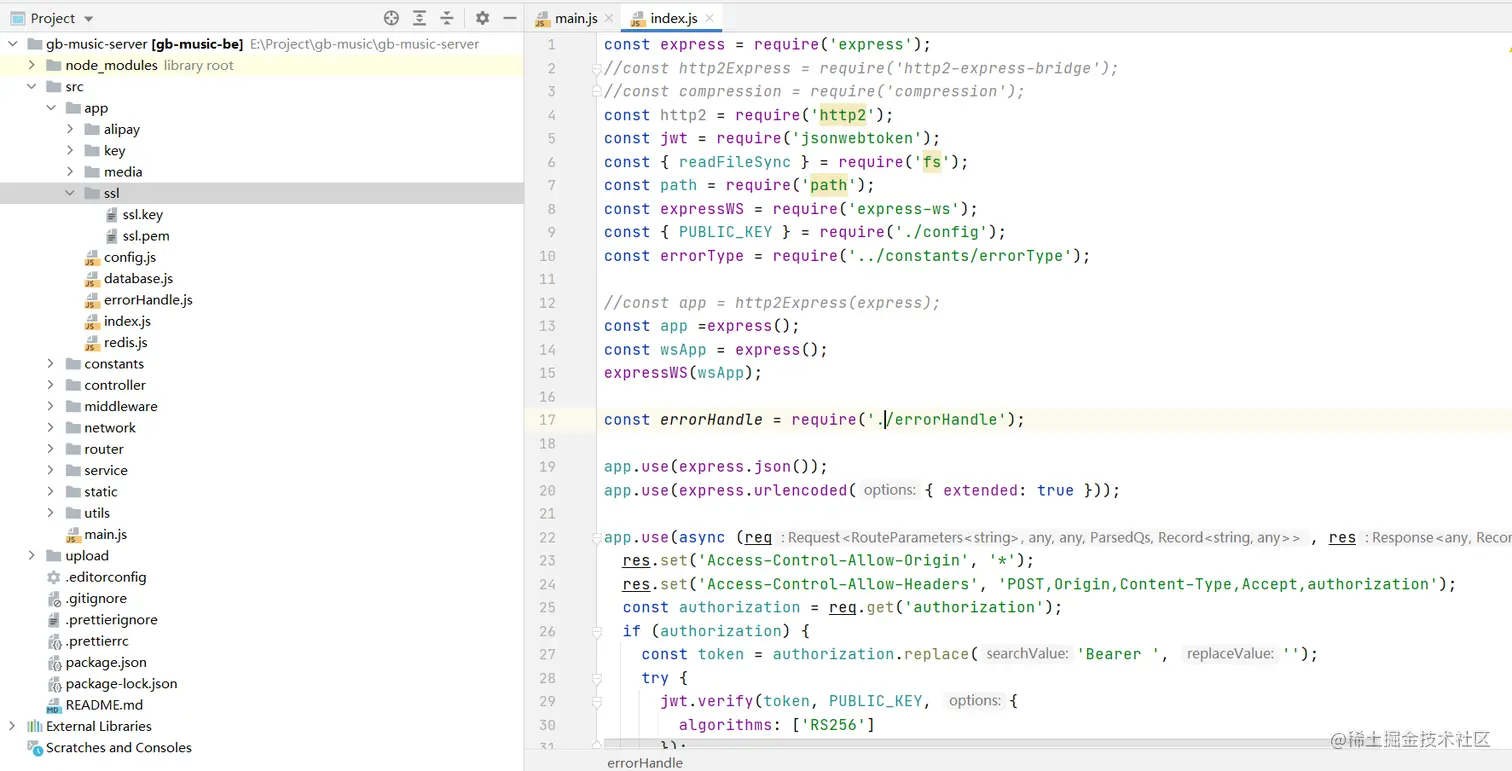Click the errorHandle breadcrumb below the editor
Viewport: 1512px width, 771px height.
point(645,762)
